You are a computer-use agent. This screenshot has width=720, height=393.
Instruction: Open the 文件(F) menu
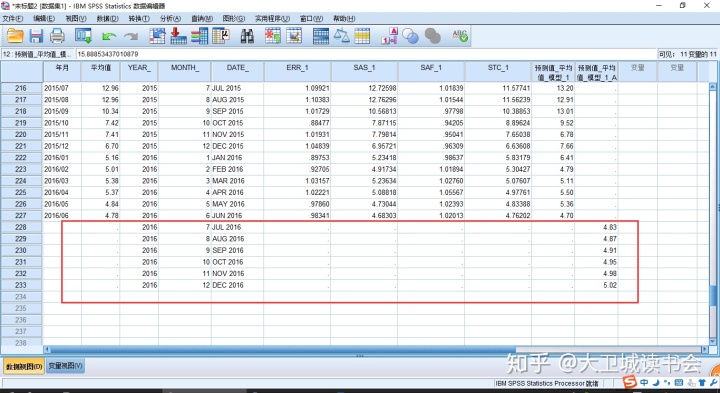point(13,18)
